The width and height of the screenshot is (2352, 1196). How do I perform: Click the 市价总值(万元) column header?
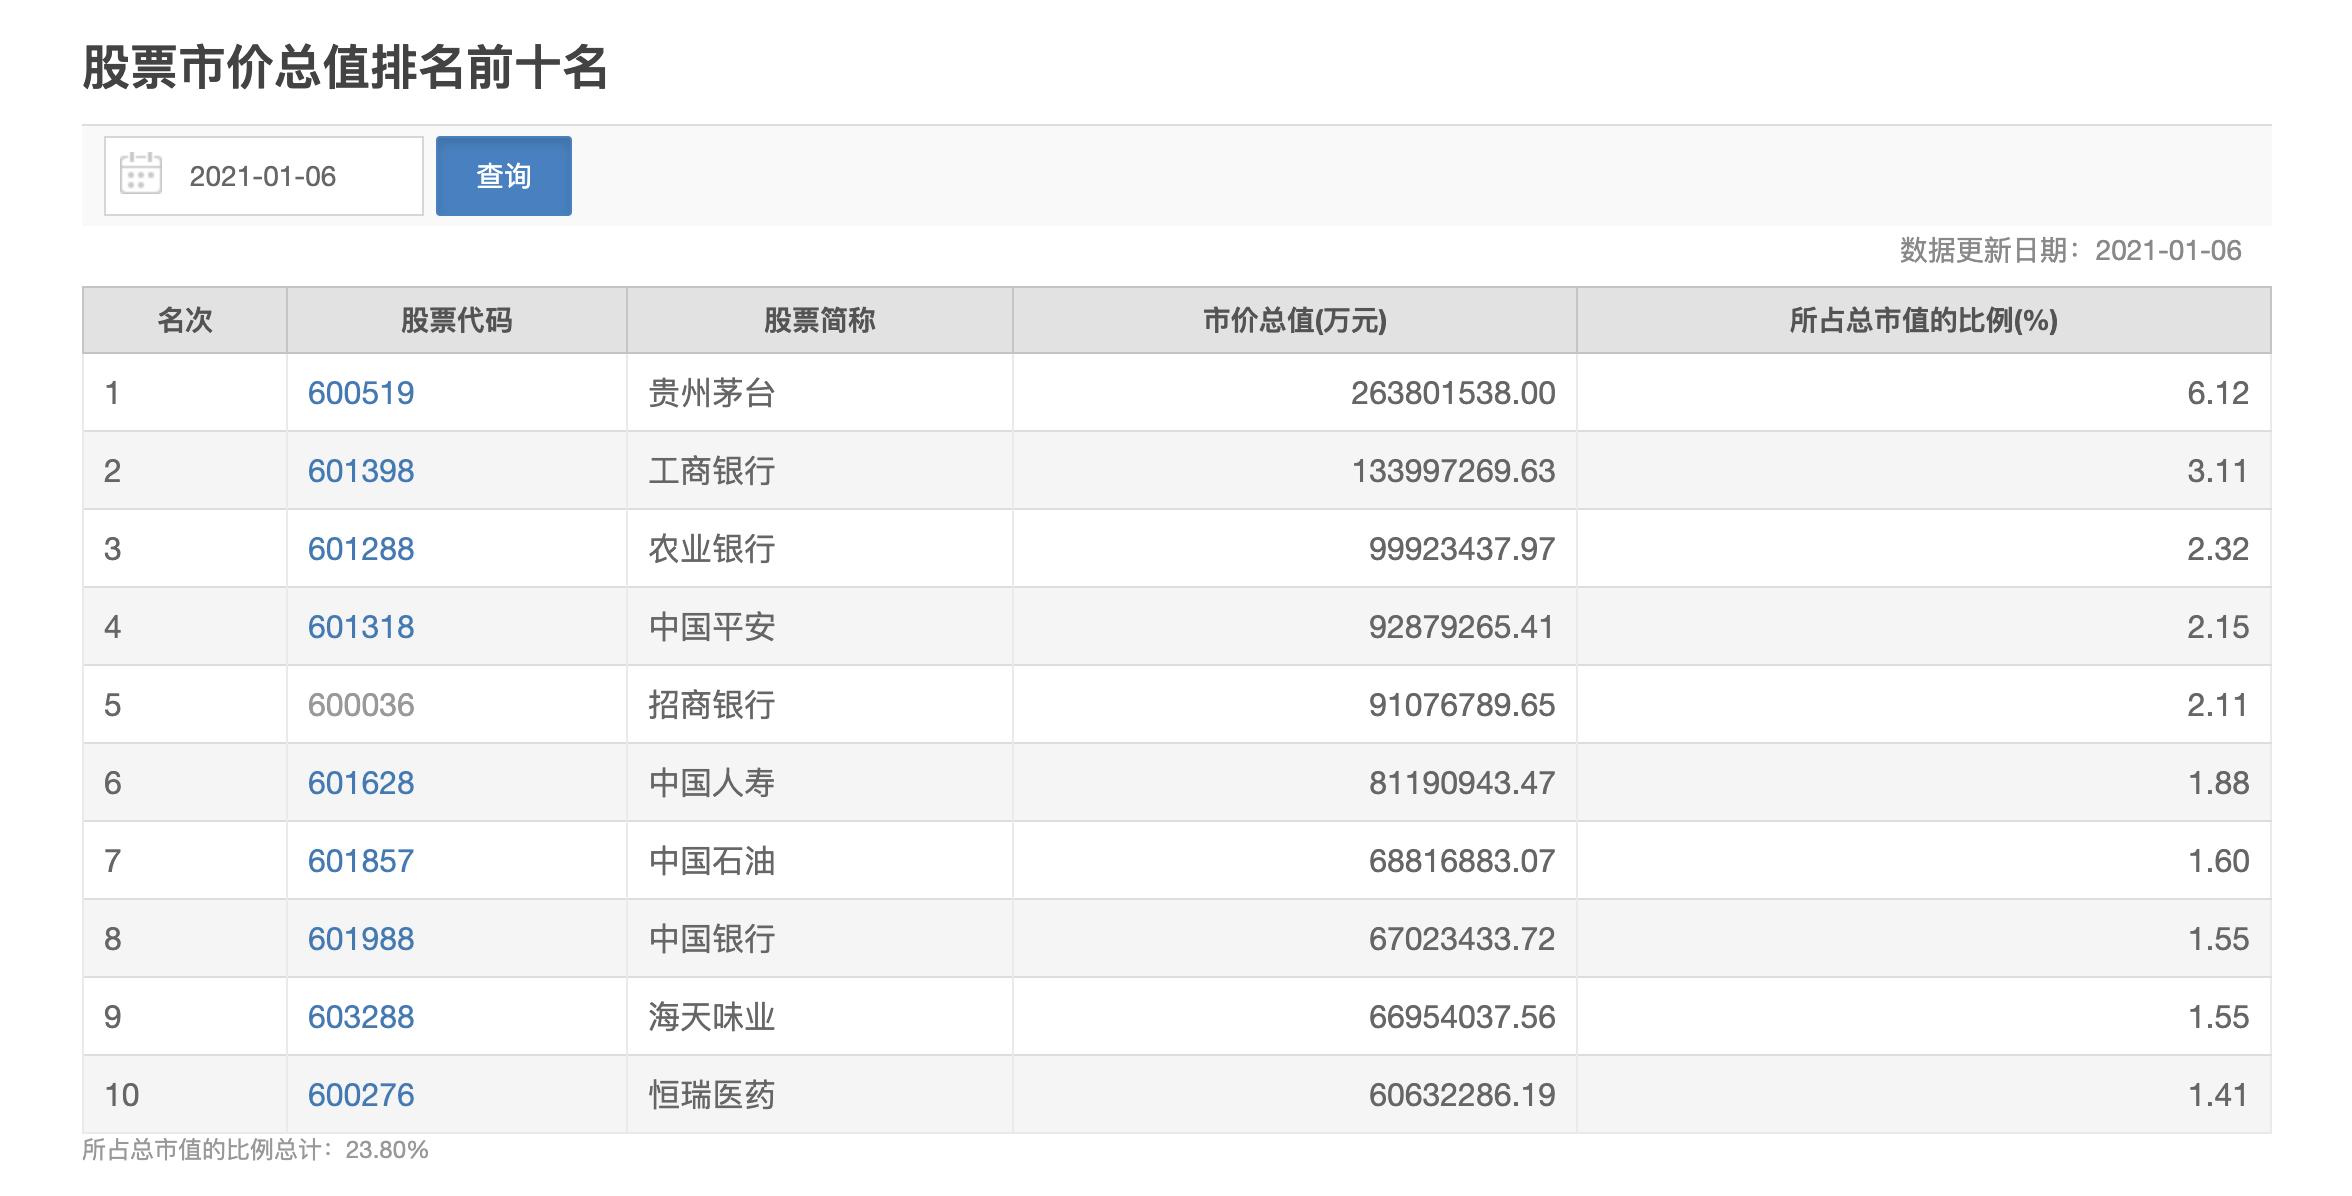pos(1294,321)
